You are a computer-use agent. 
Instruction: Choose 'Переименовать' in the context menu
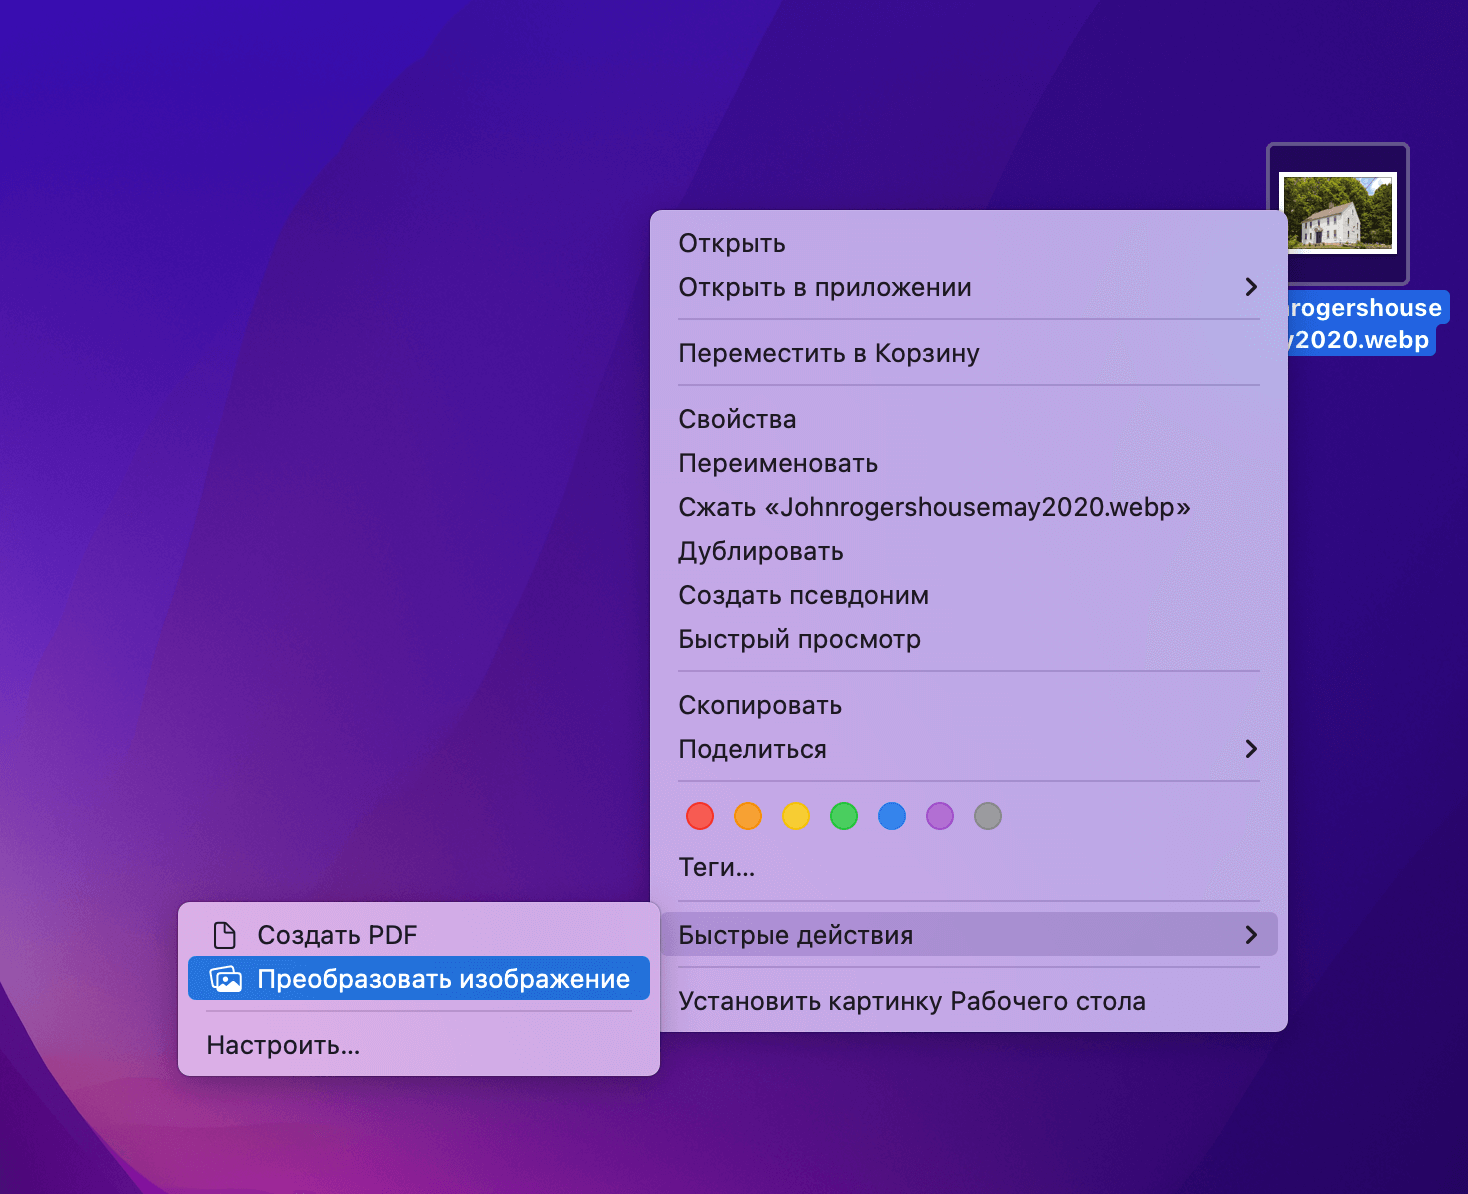(x=778, y=463)
